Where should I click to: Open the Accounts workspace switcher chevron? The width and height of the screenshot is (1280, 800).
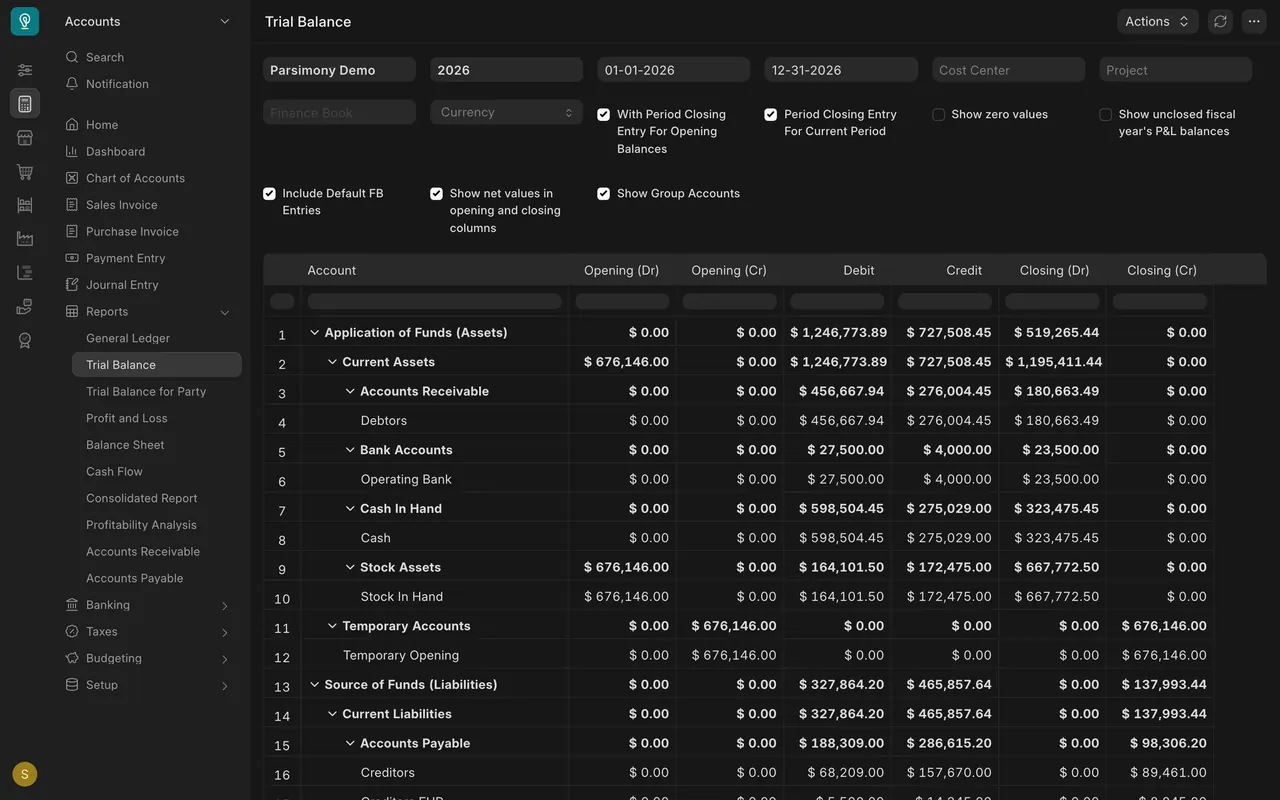225,21
